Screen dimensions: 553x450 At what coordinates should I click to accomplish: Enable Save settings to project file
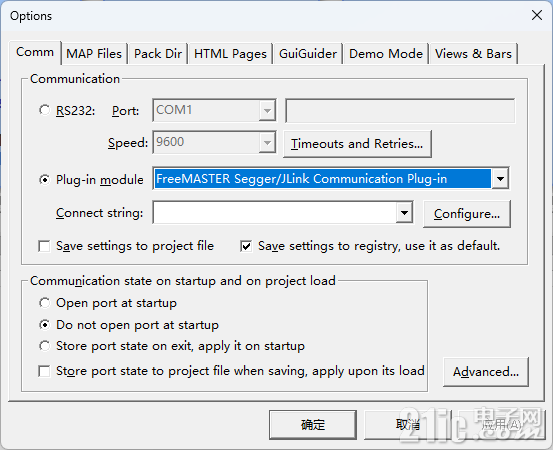point(44,246)
